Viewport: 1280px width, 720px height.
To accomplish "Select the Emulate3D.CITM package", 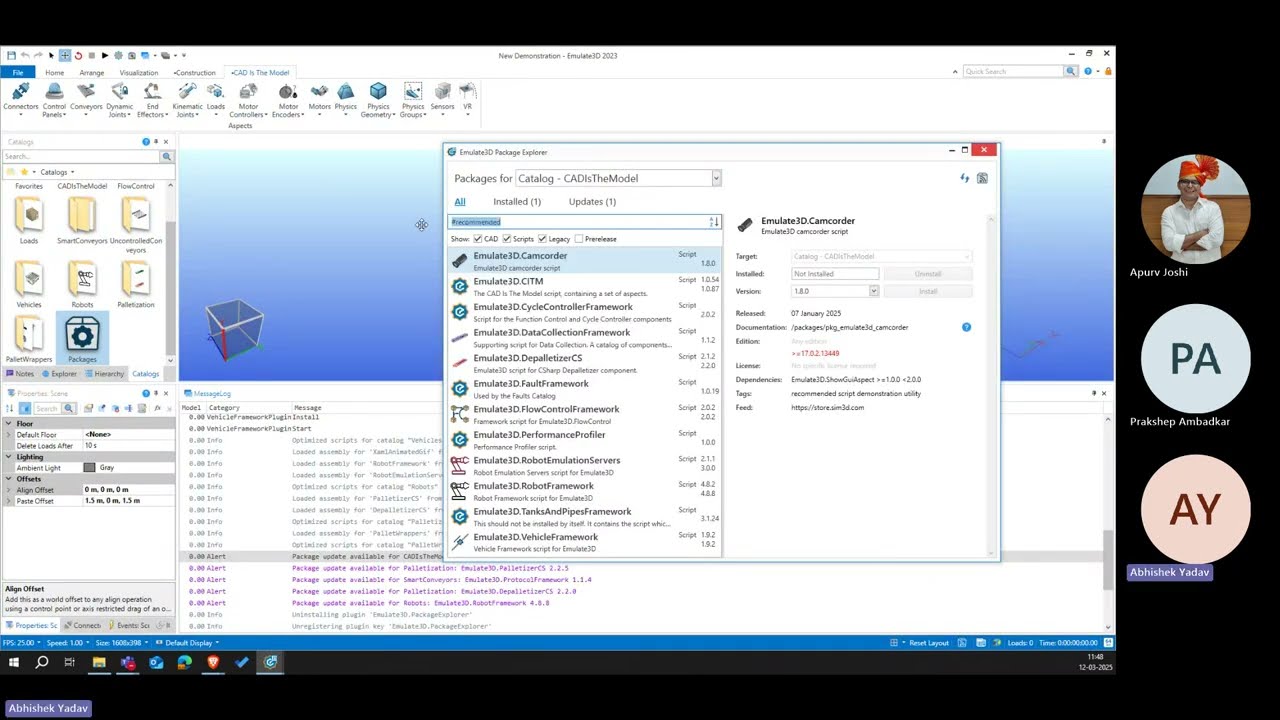I will point(584,287).
